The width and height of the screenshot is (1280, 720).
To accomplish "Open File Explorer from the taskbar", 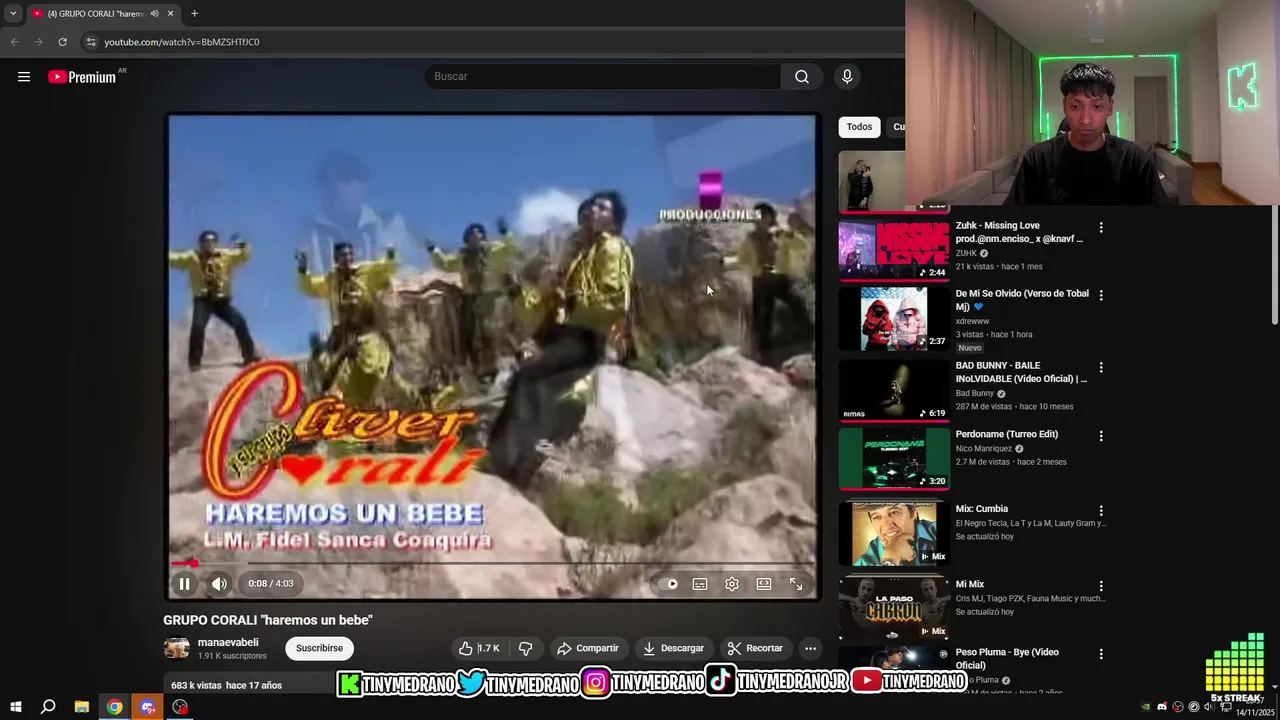I will point(82,707).
